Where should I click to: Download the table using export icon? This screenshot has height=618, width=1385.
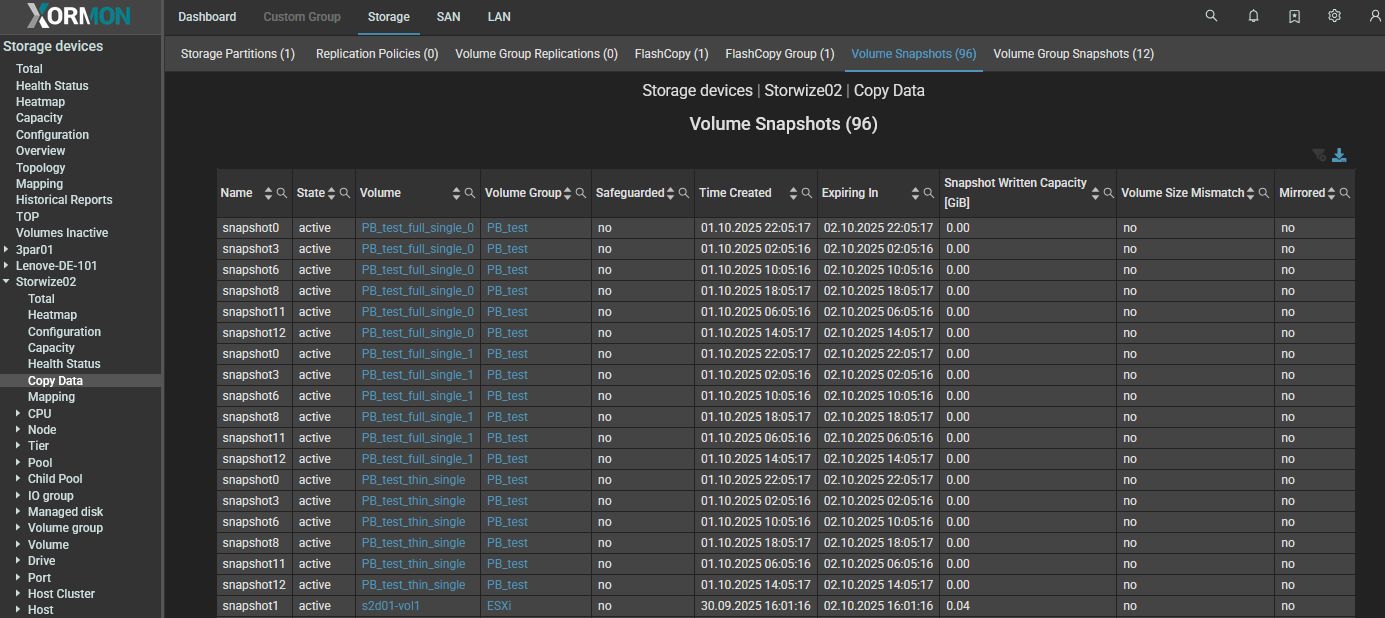(x=1340, y=155)
